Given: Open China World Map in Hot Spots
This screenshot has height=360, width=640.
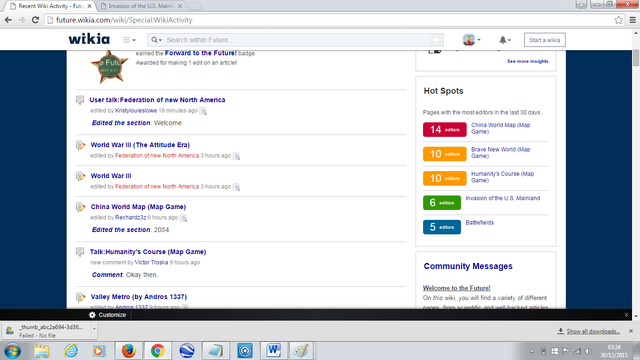Looking at the screenshot, I should point(500,128).
